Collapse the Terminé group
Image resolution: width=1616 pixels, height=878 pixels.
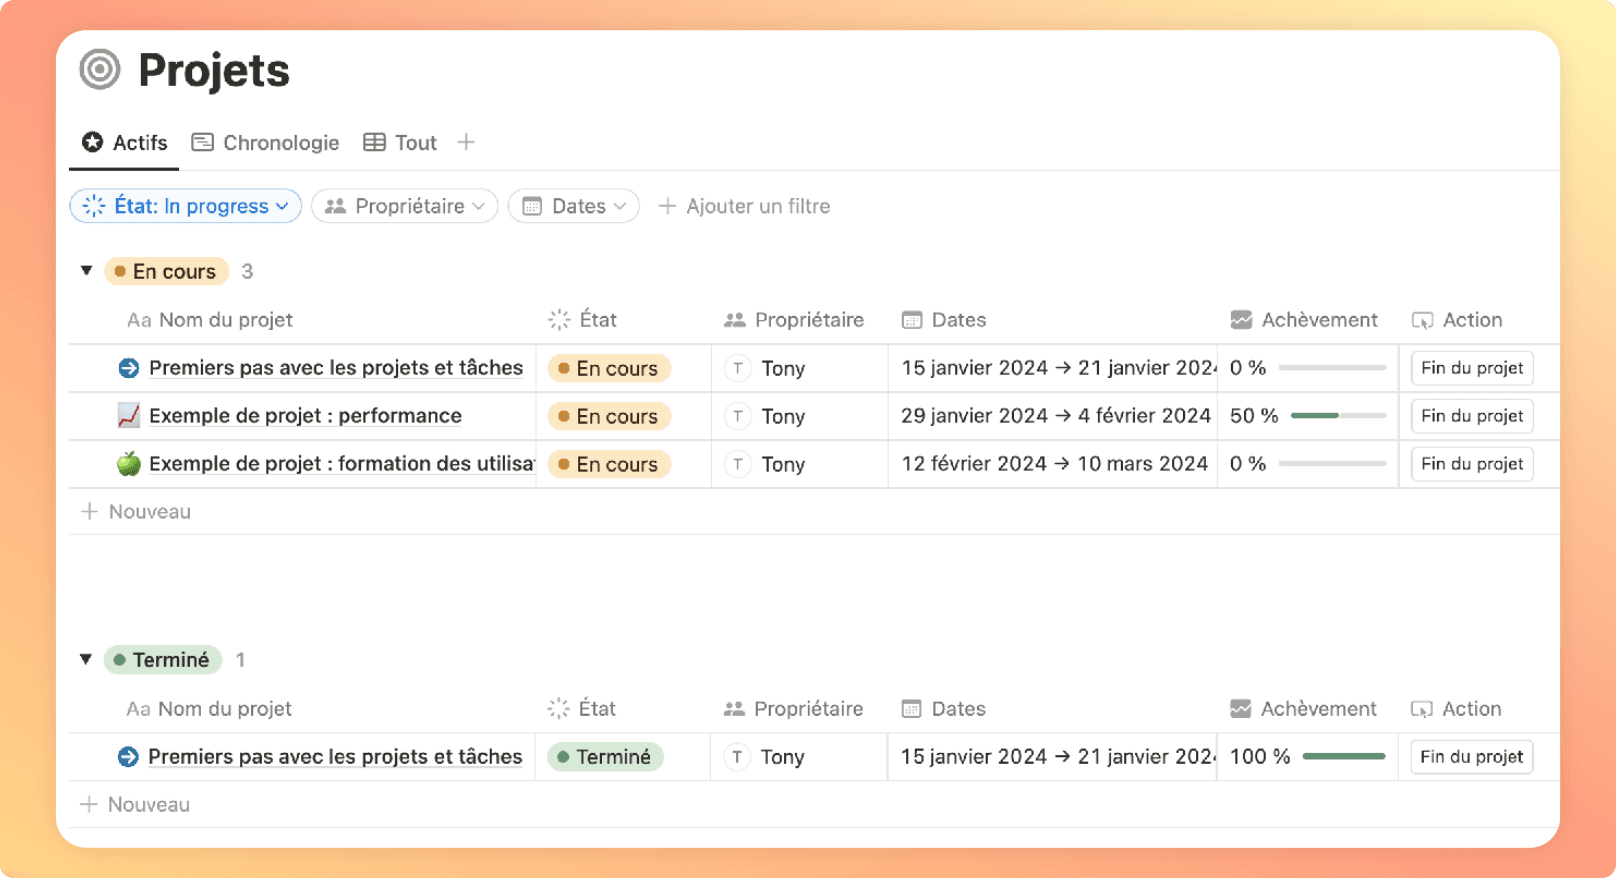86,659
